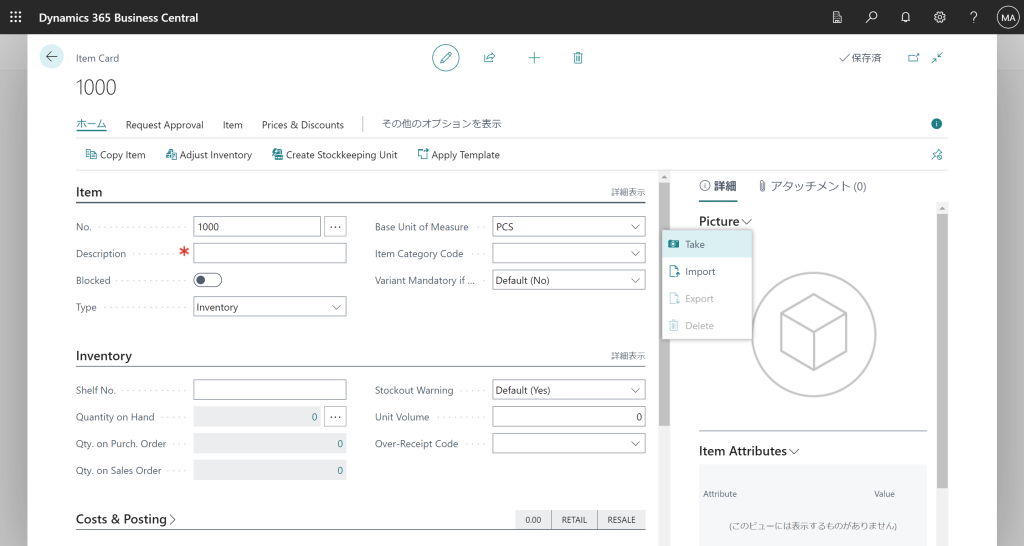Open the report document icon in header
This screenshot has height=546, width=1024.
pyautogui.click(x=837, y=18)
